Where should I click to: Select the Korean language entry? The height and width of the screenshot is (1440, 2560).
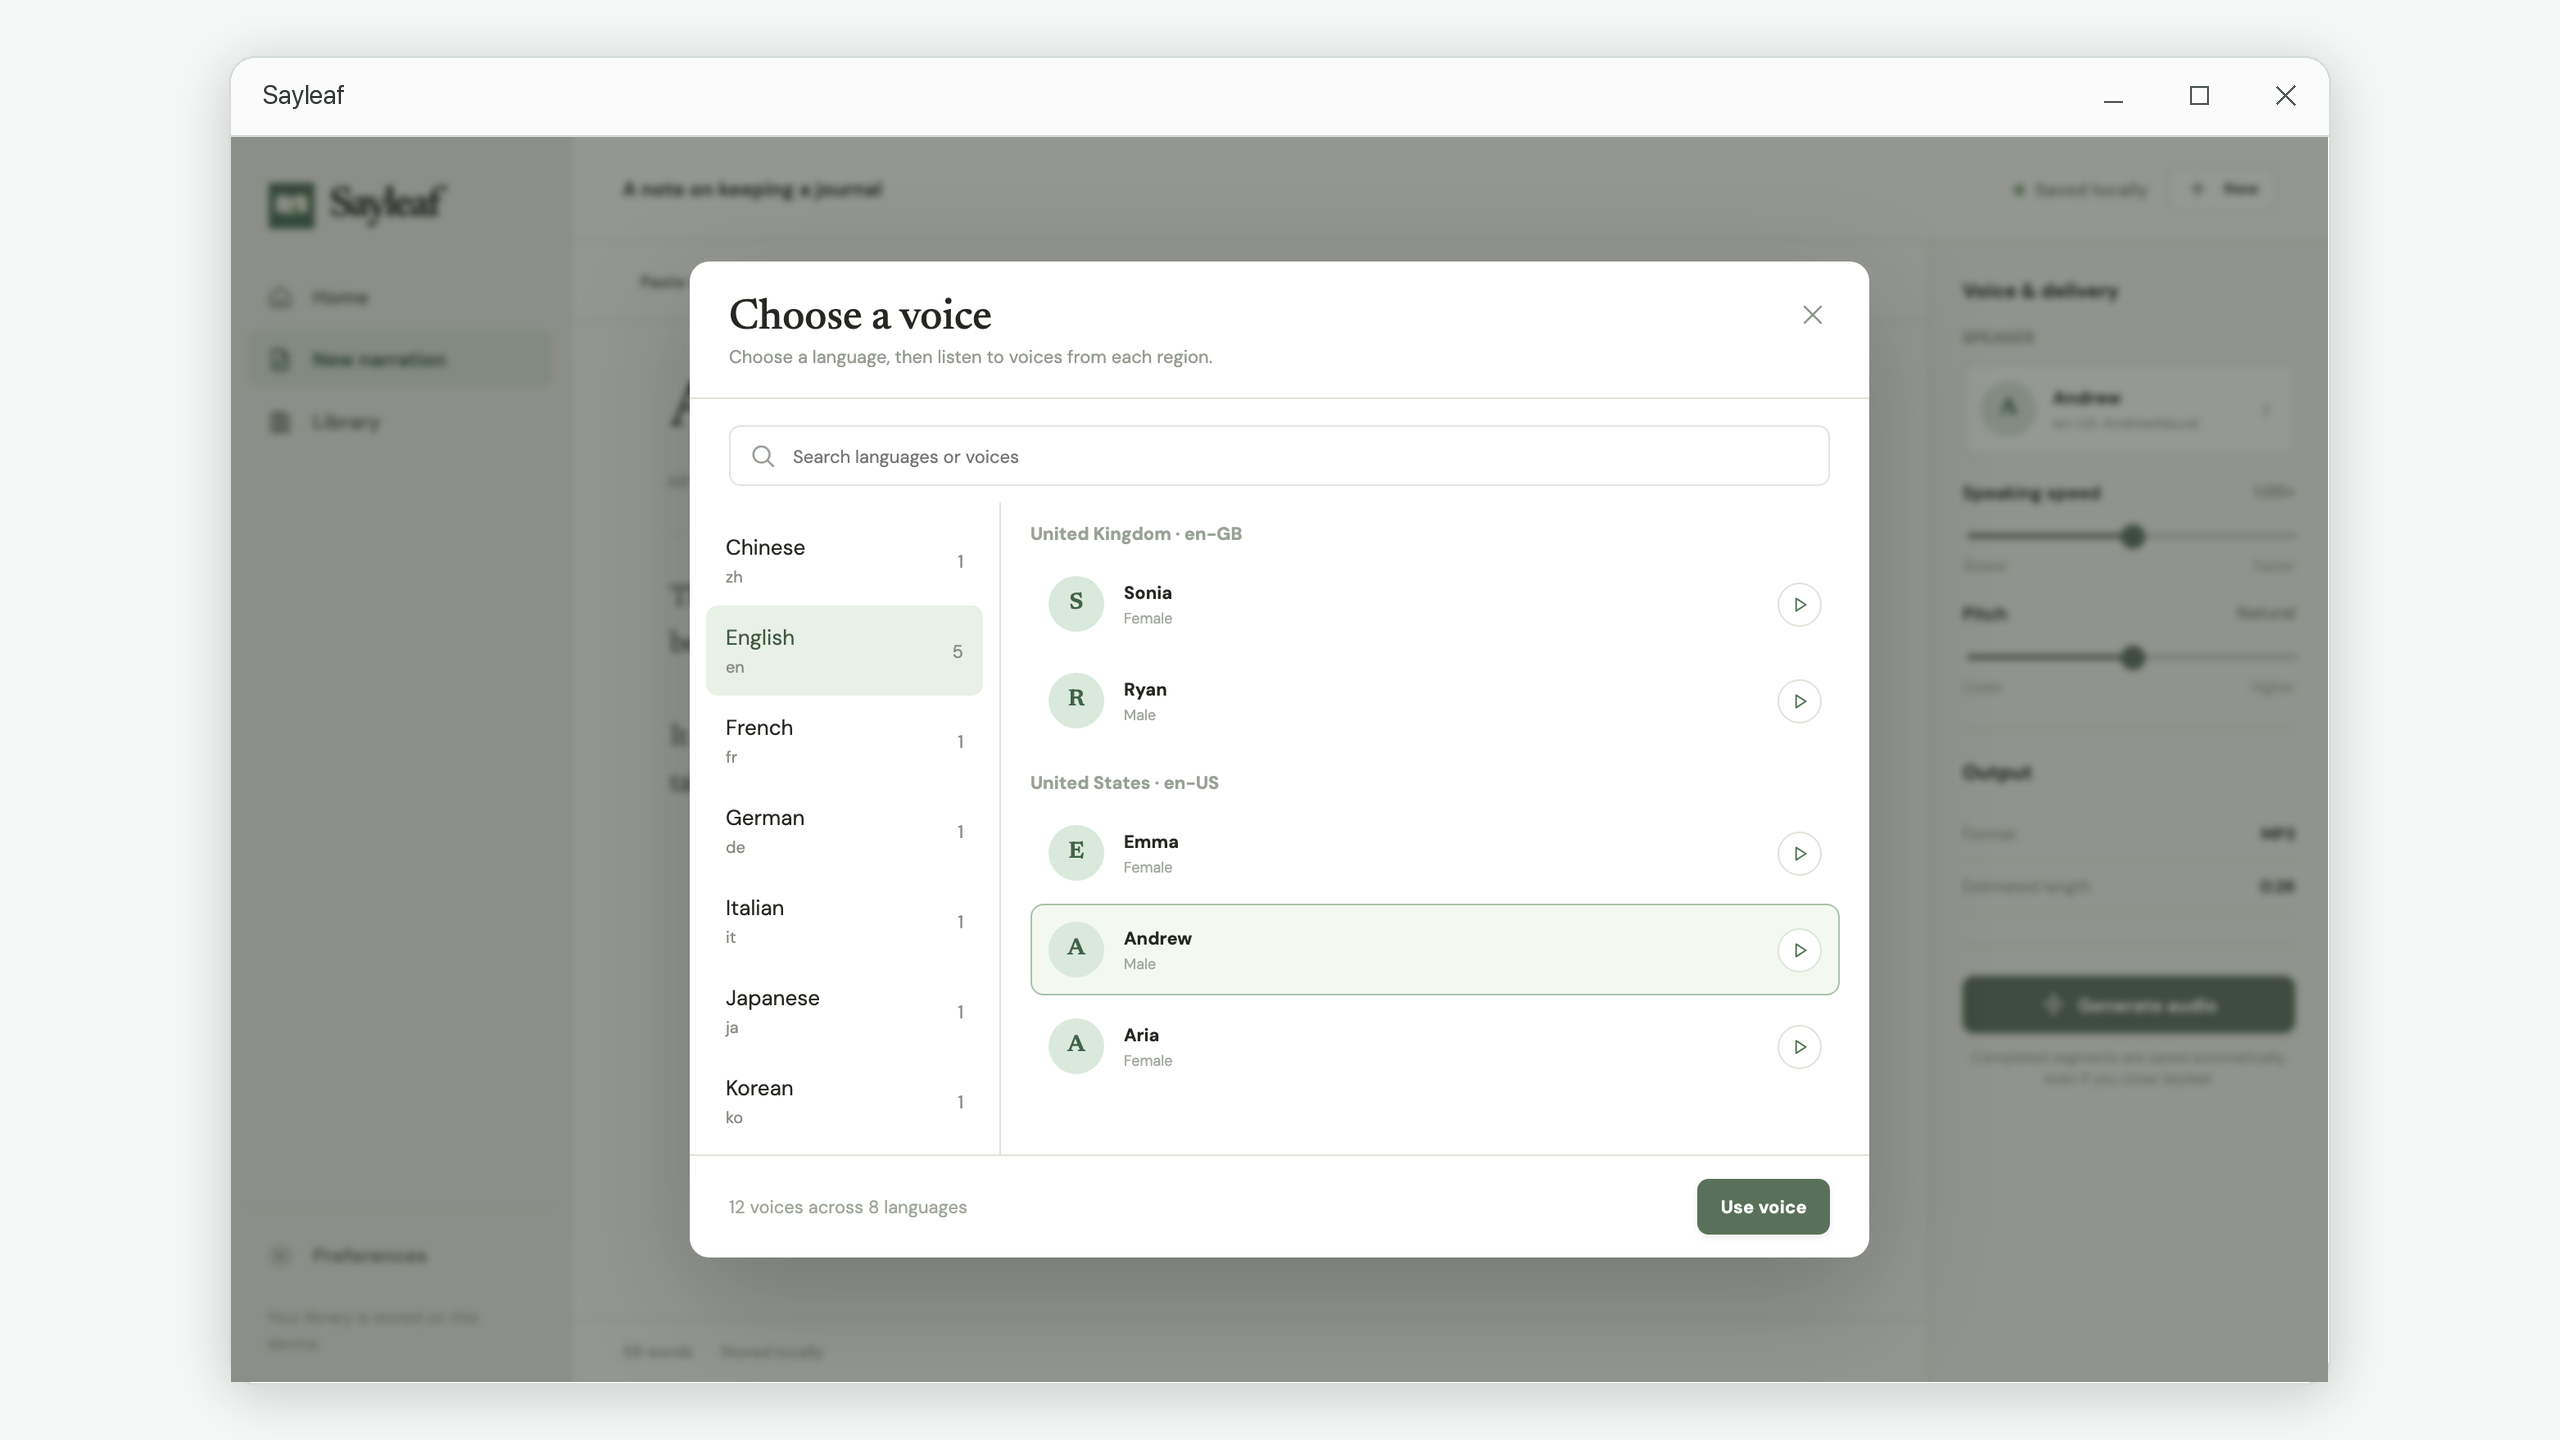(x=844, y=1101)
